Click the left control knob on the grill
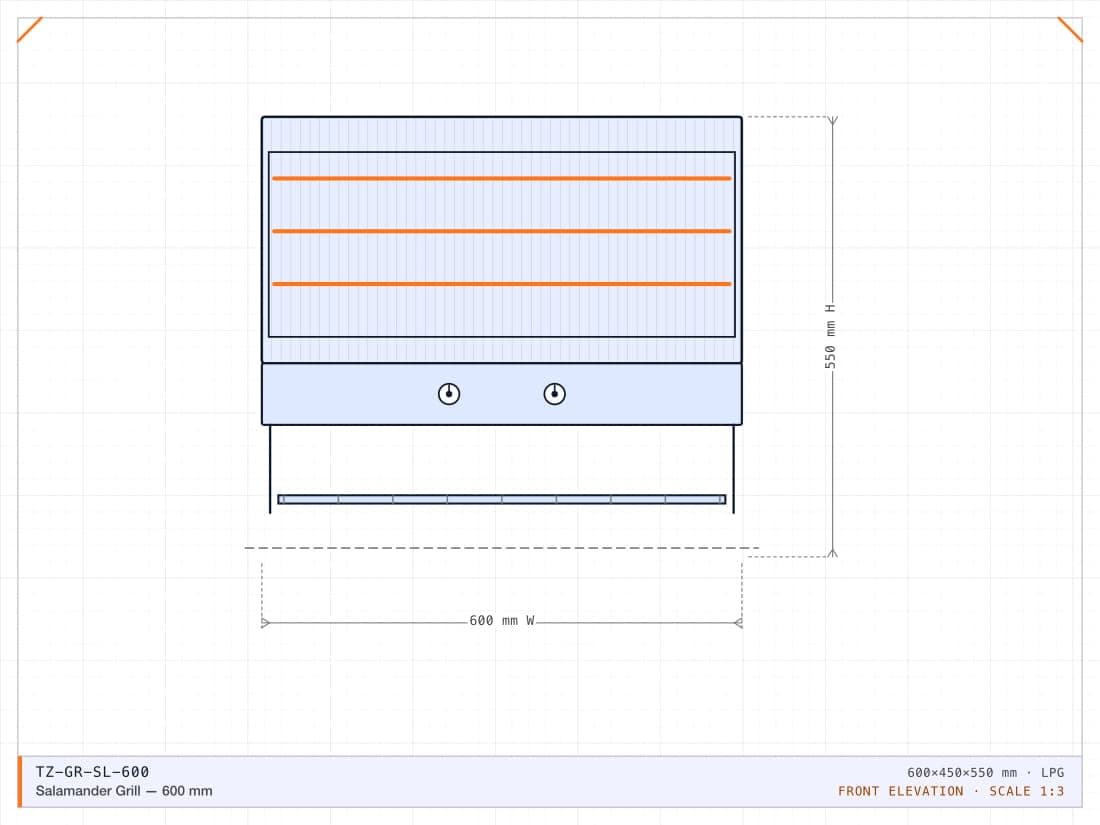1100x825 pixels. (449, 394)
